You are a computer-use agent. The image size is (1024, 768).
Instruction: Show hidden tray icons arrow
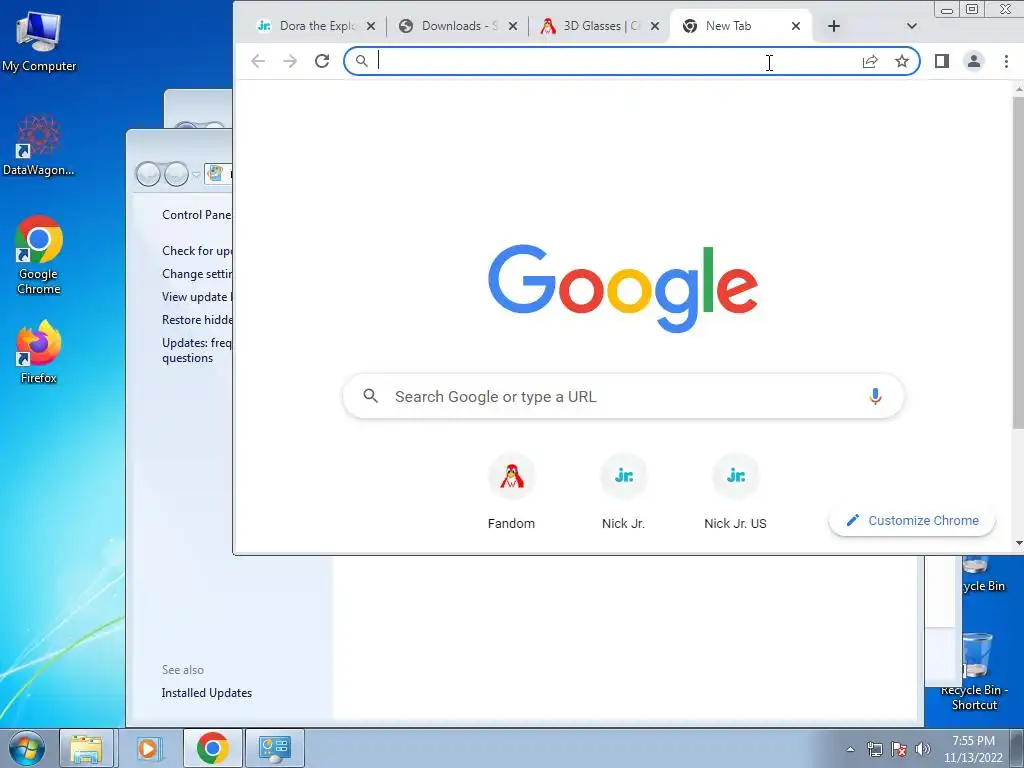[850, 749]
